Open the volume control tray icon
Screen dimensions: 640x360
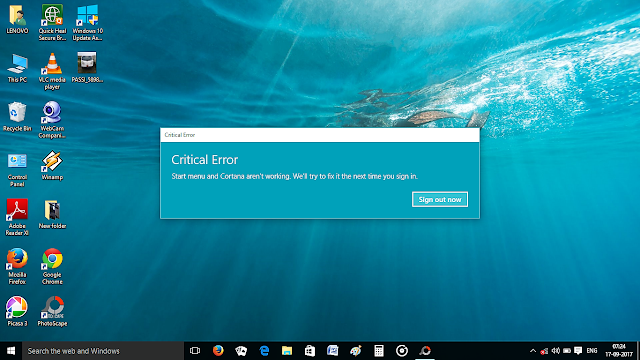pos(556,351)
